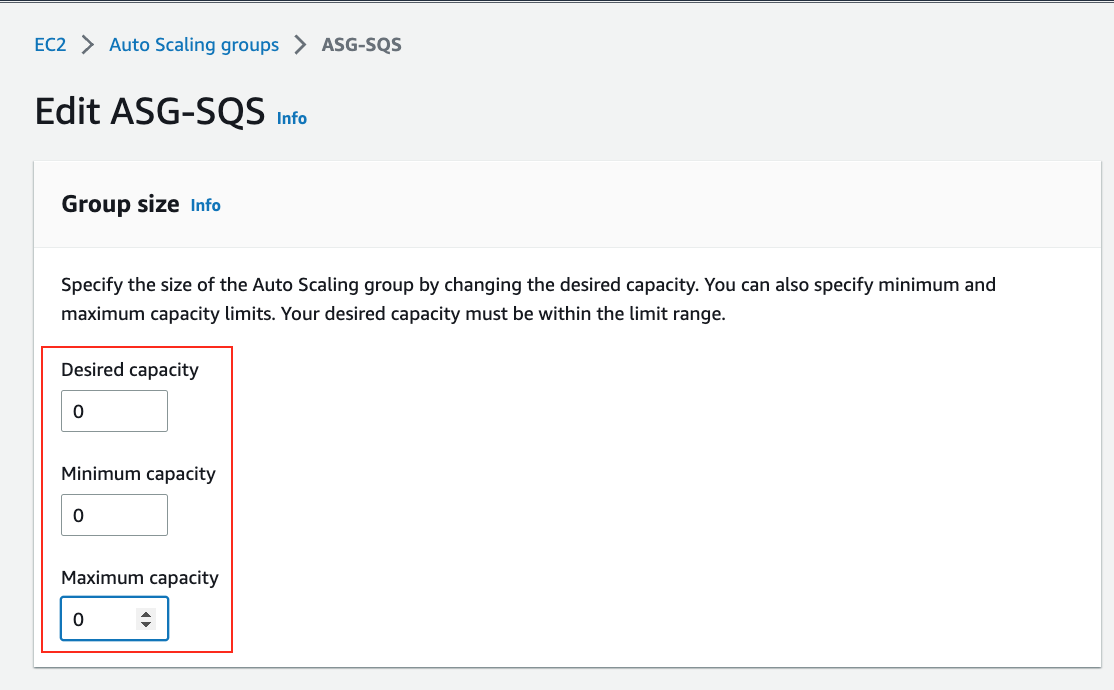Viewport: 1114px width, 690px height.
Task: Click the Group size section heading
Action: [120, 204]
